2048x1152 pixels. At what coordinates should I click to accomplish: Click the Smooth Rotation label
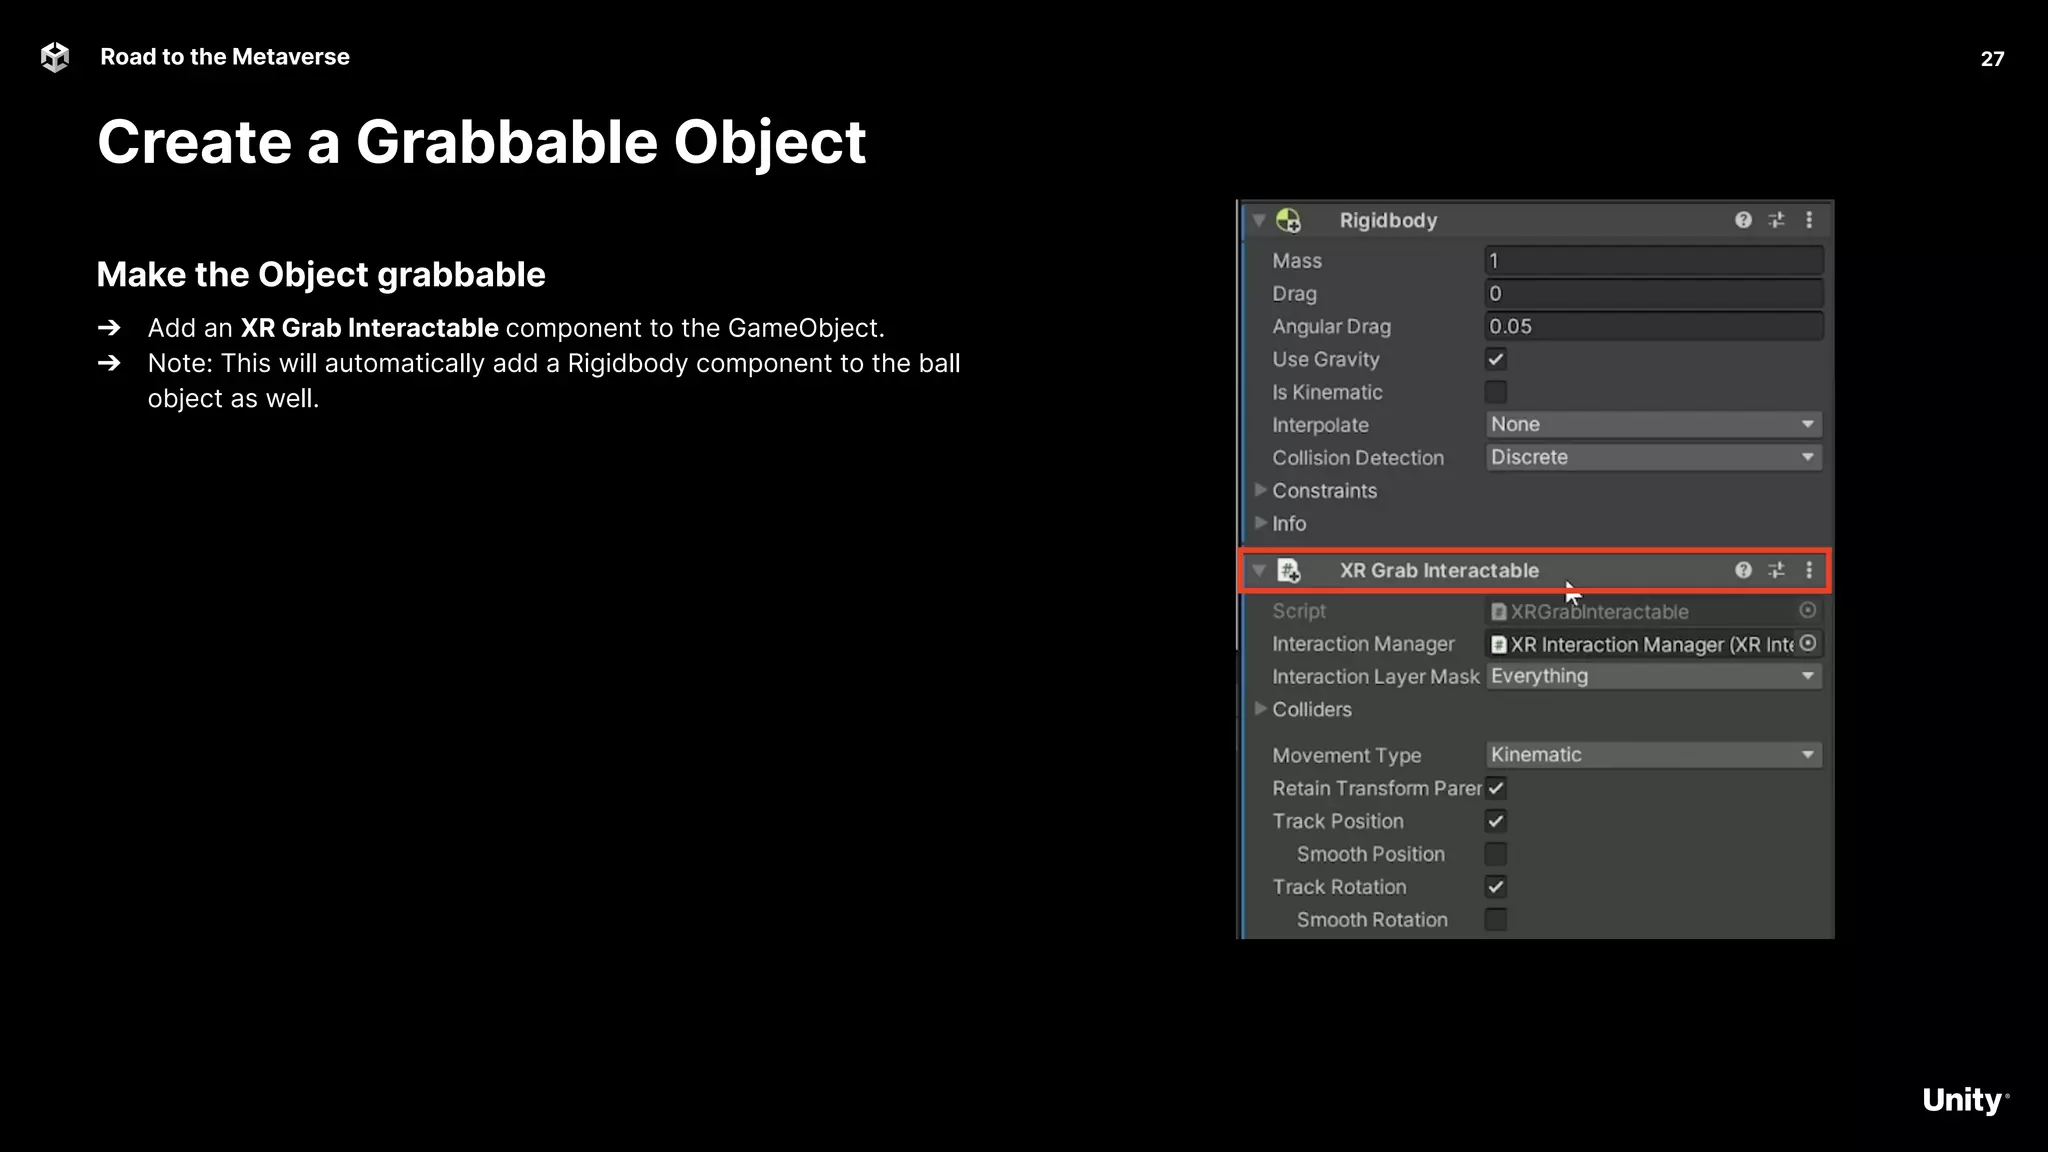point(1372,920)
